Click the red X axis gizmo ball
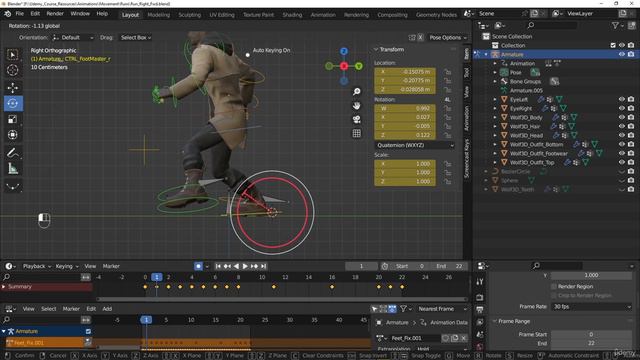This screenshot has height=360, width=640. tap(344, 66)
